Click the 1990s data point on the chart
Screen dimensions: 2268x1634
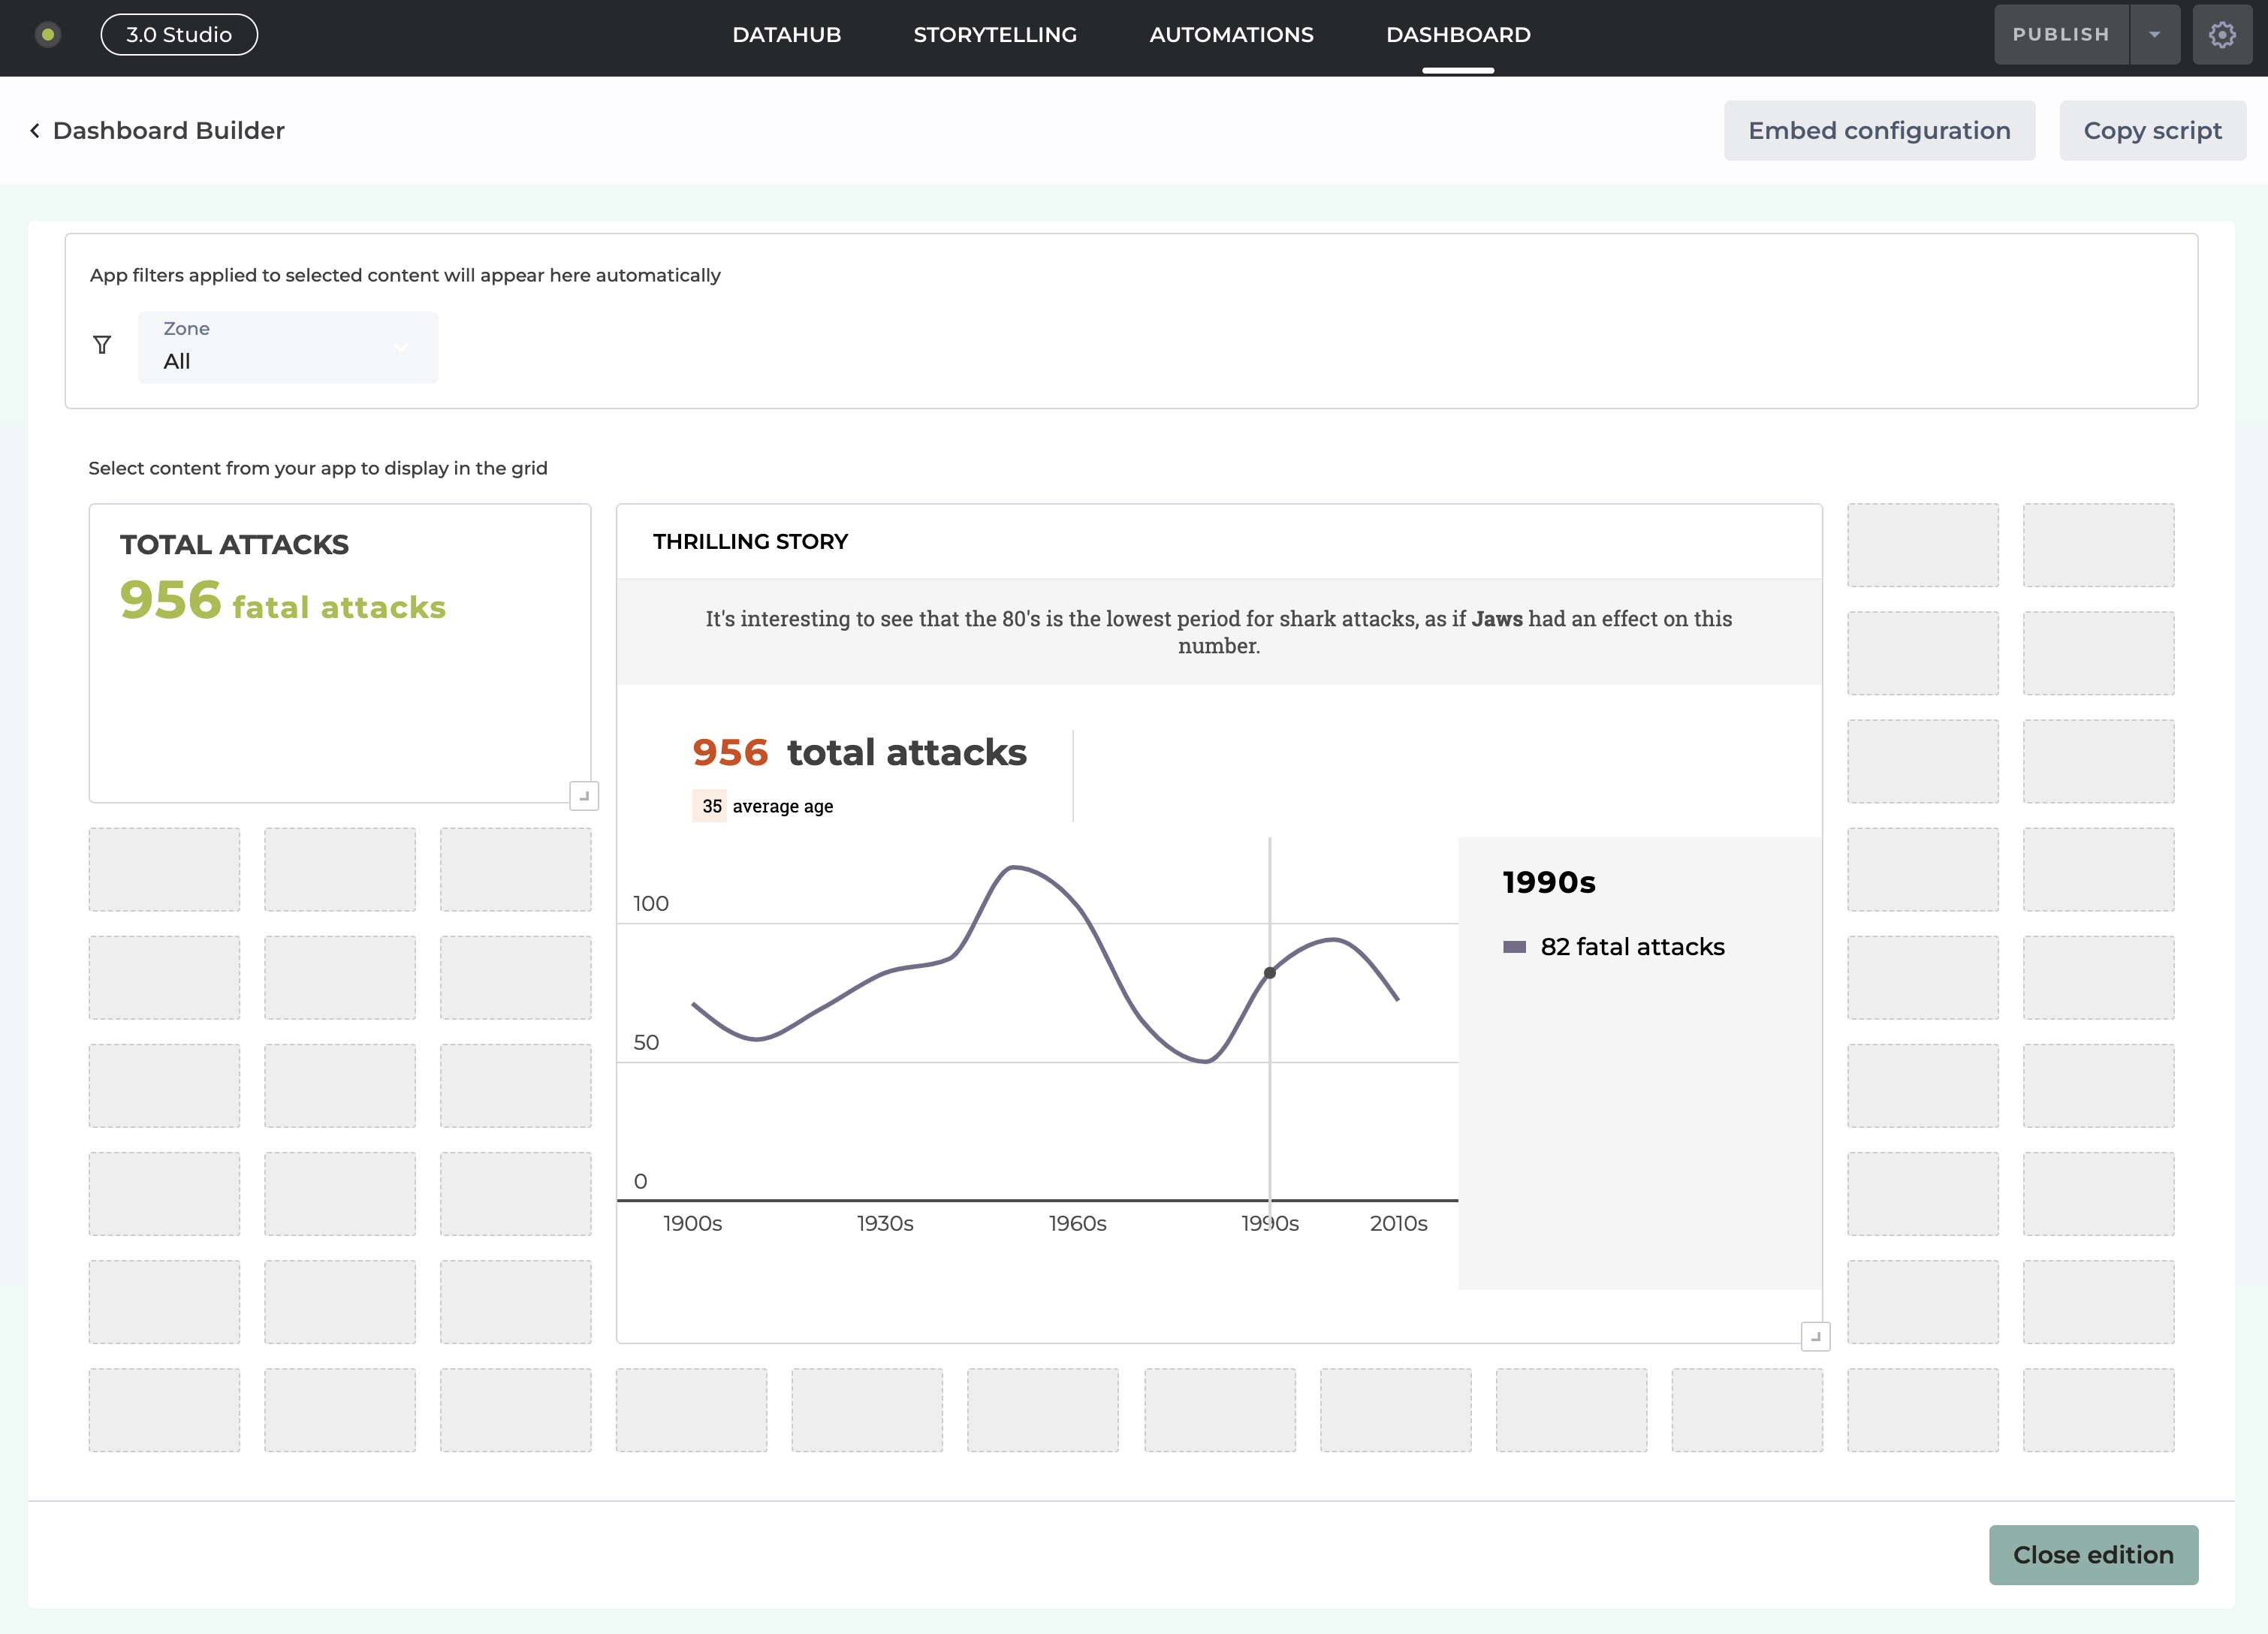[1269, 972]
